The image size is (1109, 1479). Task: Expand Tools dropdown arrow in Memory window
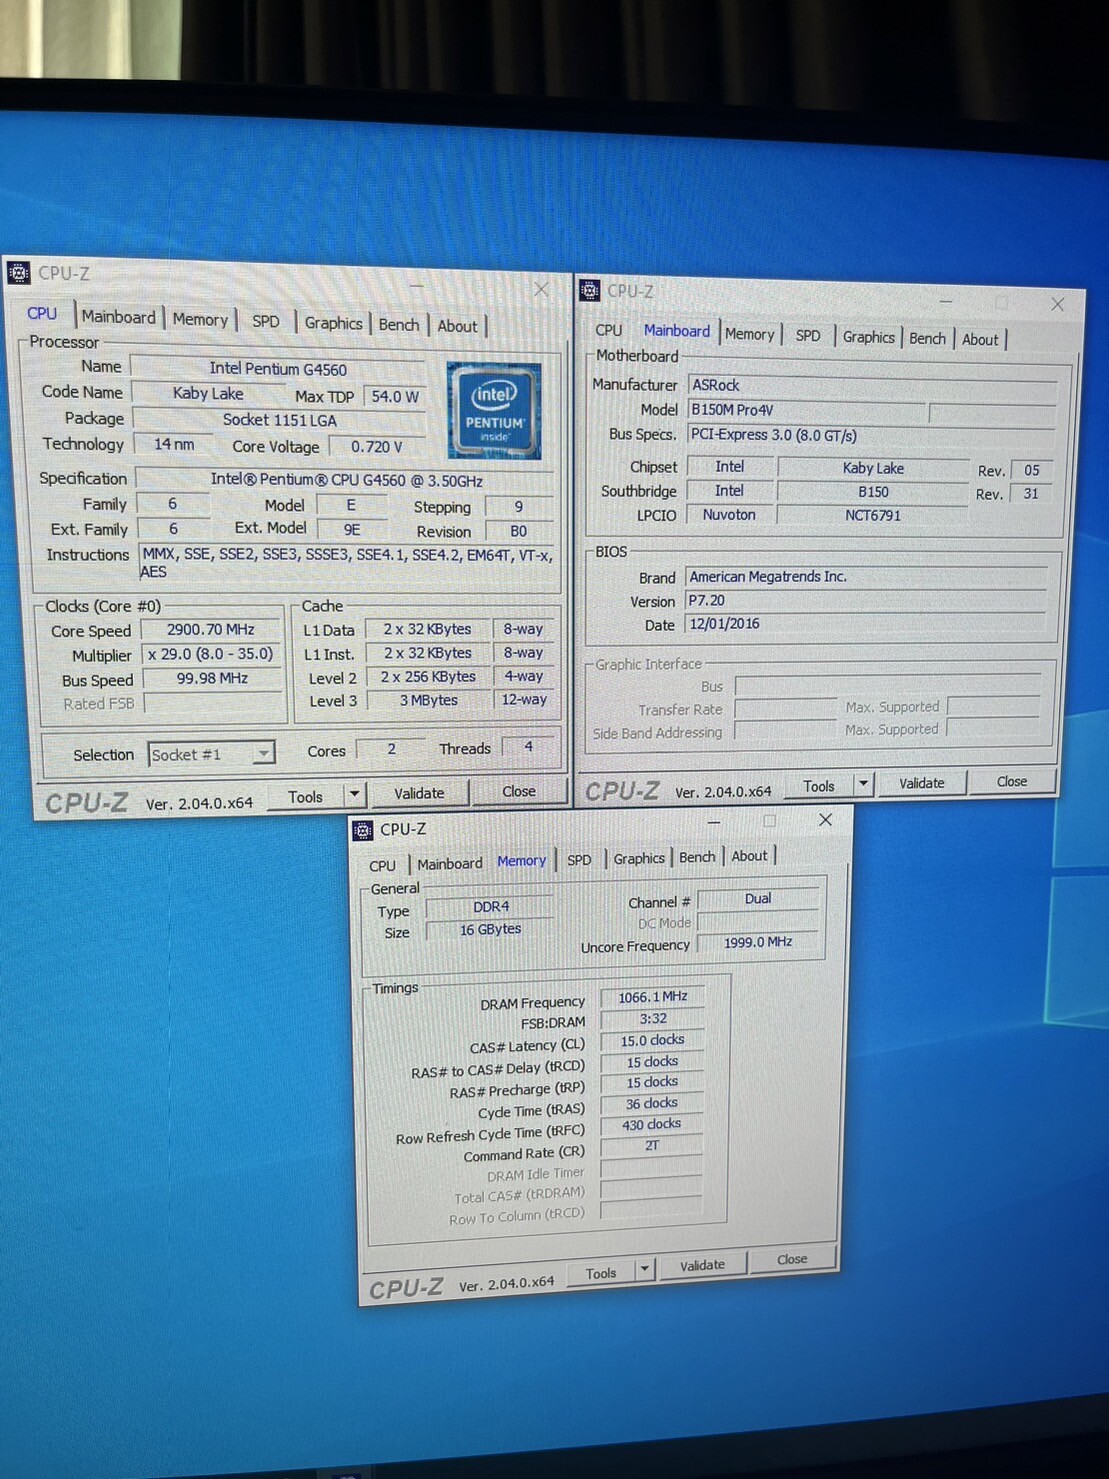point(645,1270)
